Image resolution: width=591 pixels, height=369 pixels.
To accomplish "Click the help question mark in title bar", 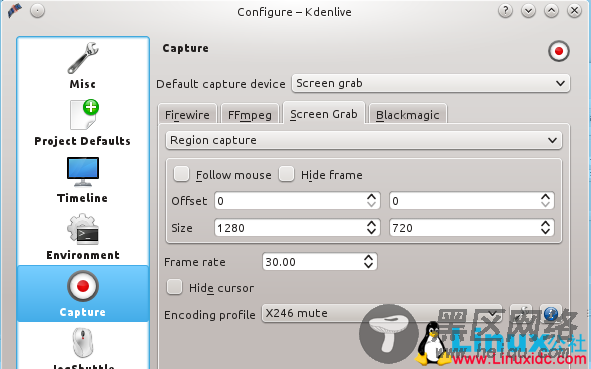I will pos(505,11).
